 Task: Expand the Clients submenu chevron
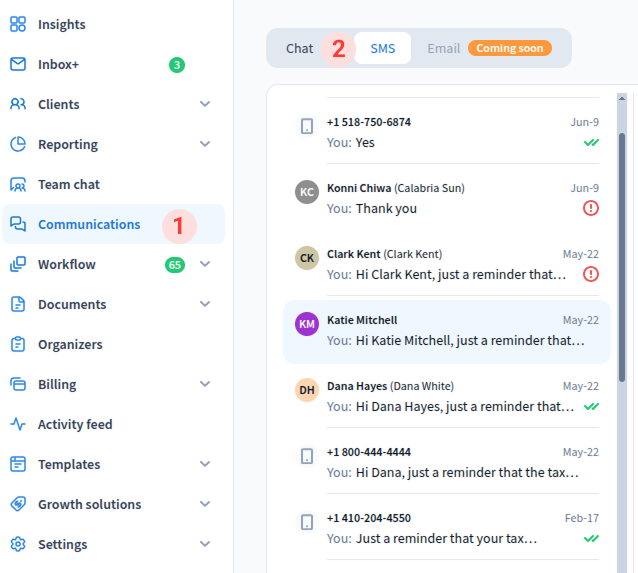click(x=205, y=104)
